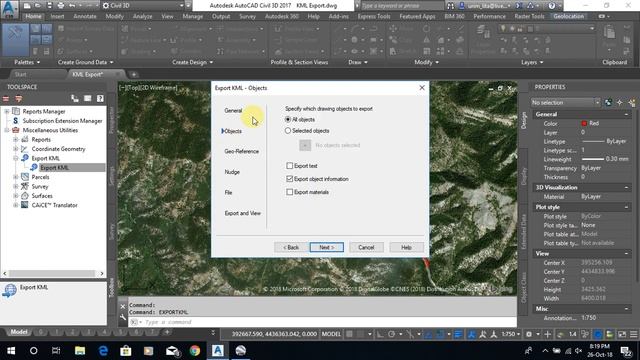Open the Windows Start menu
This screenshot has width=640, height=360.
tap(11, 351)
